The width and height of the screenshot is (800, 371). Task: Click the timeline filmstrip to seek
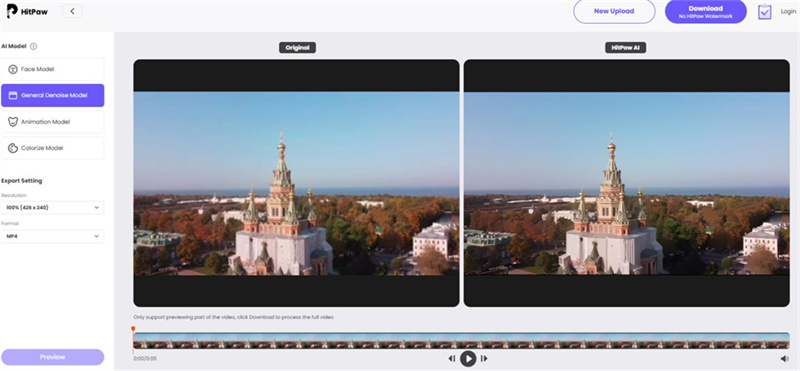[x=461, y=341]
